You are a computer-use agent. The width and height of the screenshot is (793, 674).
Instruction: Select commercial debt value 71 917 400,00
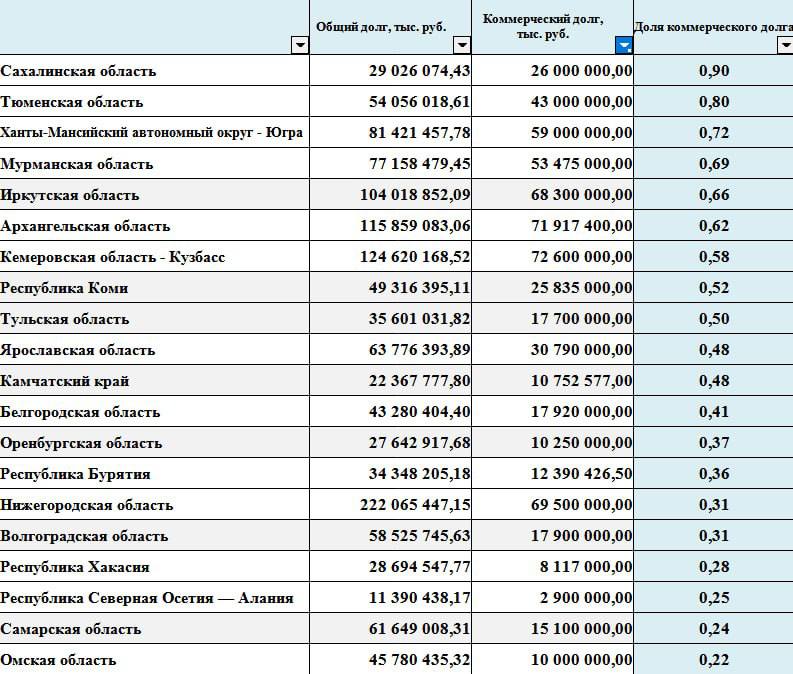pyautogui.click(x=552, y=226)
